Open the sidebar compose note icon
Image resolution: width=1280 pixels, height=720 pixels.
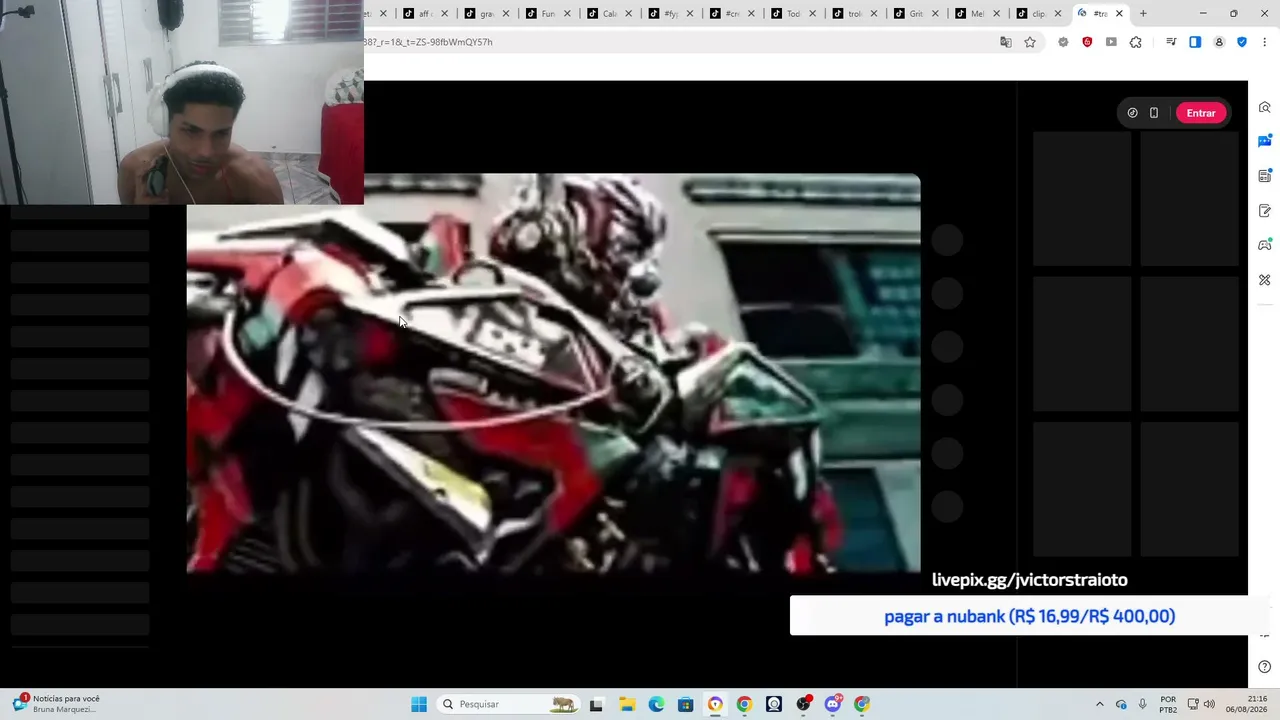(x=1265, y=211)
